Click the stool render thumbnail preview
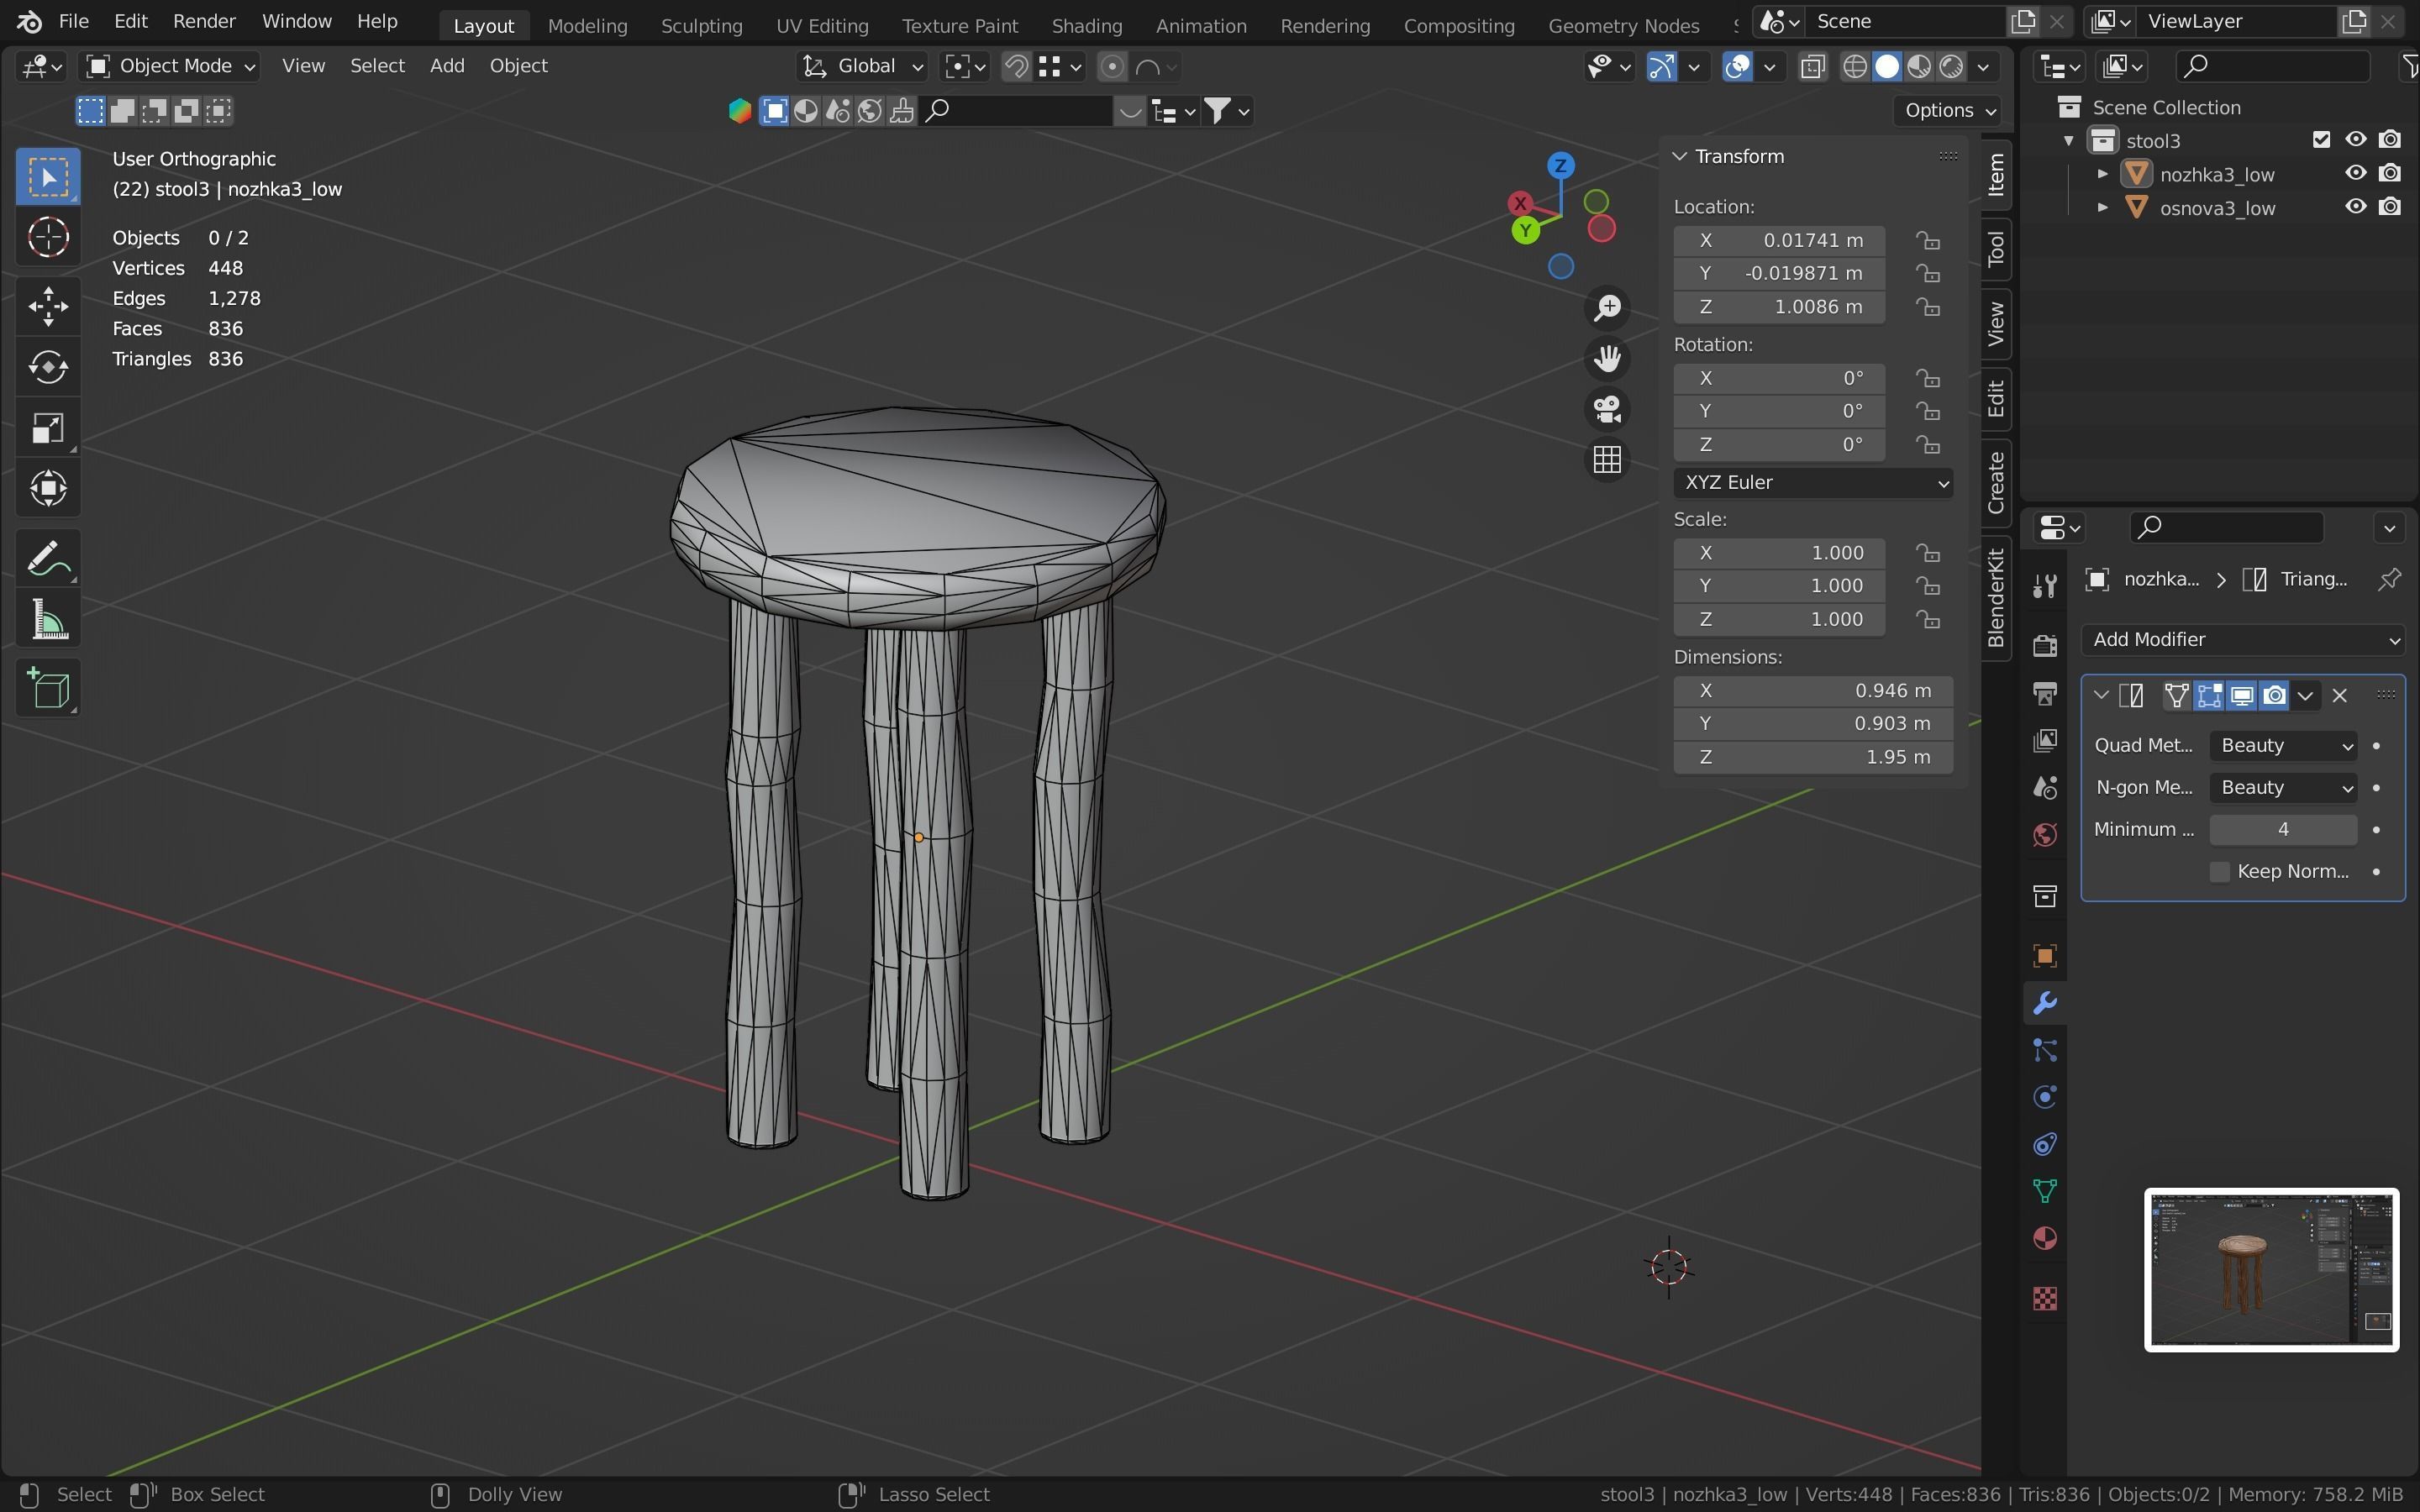Viewport: 2420px width, 1512px height. (x=2271, y=1269)
